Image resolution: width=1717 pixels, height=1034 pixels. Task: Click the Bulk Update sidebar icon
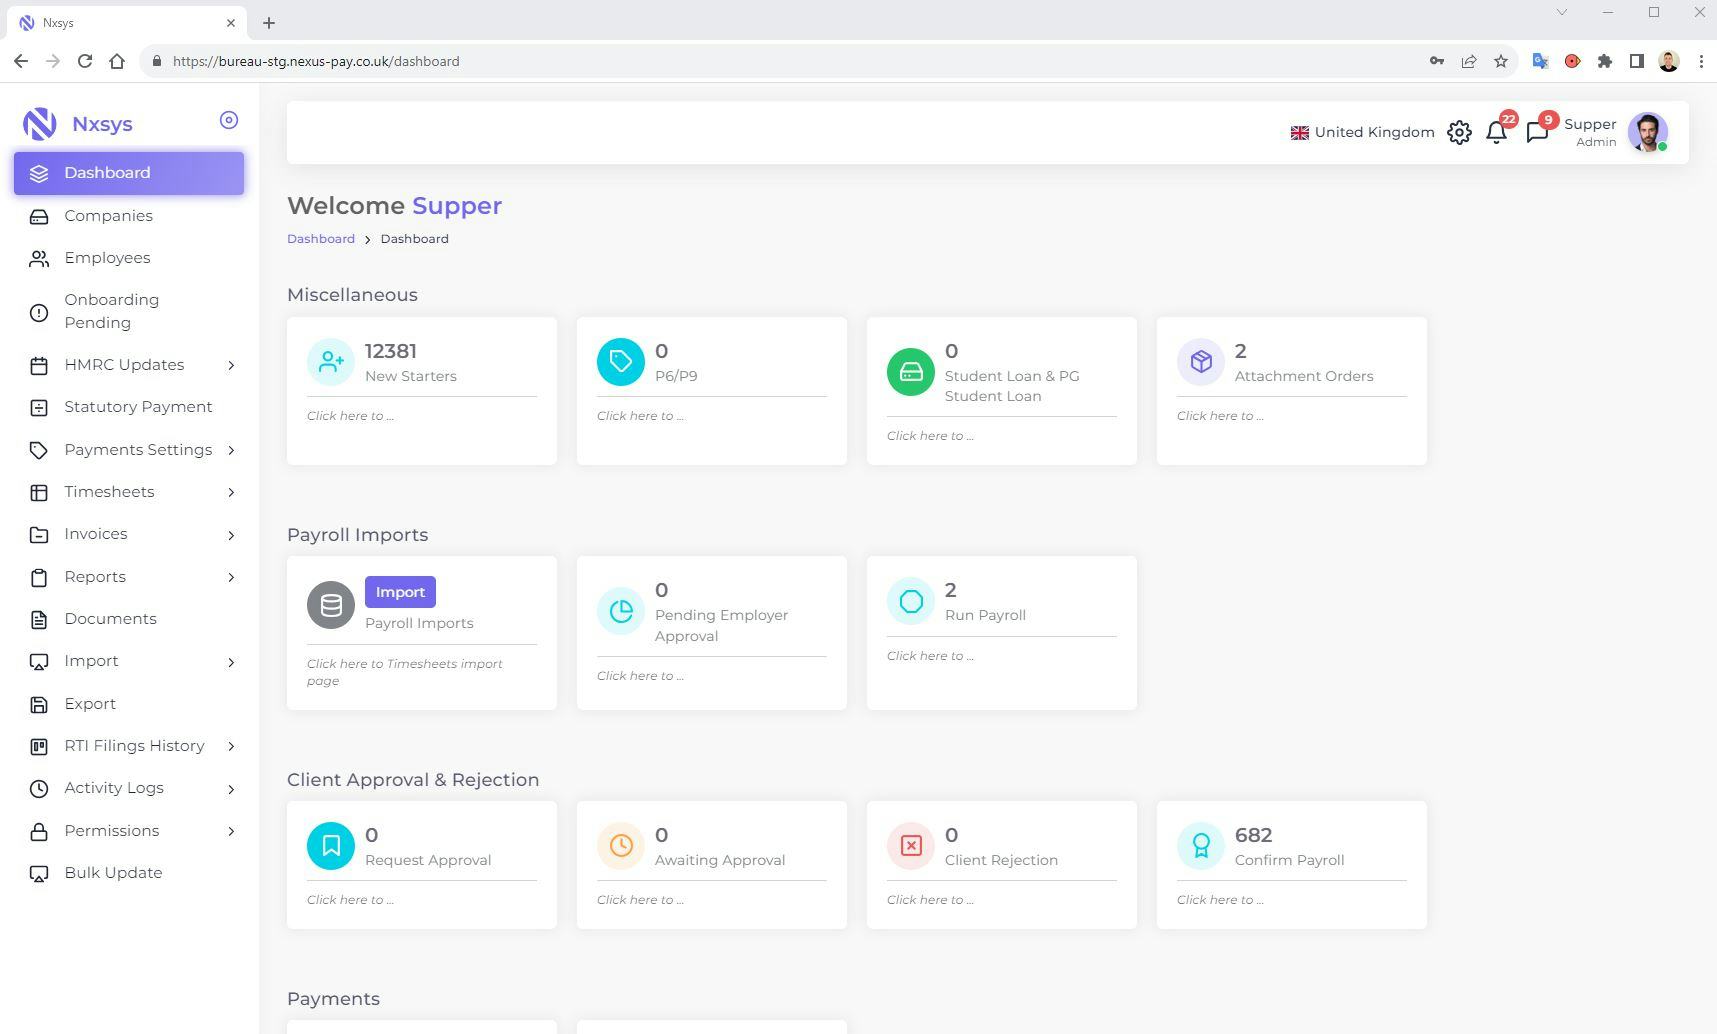pos(38,873)
